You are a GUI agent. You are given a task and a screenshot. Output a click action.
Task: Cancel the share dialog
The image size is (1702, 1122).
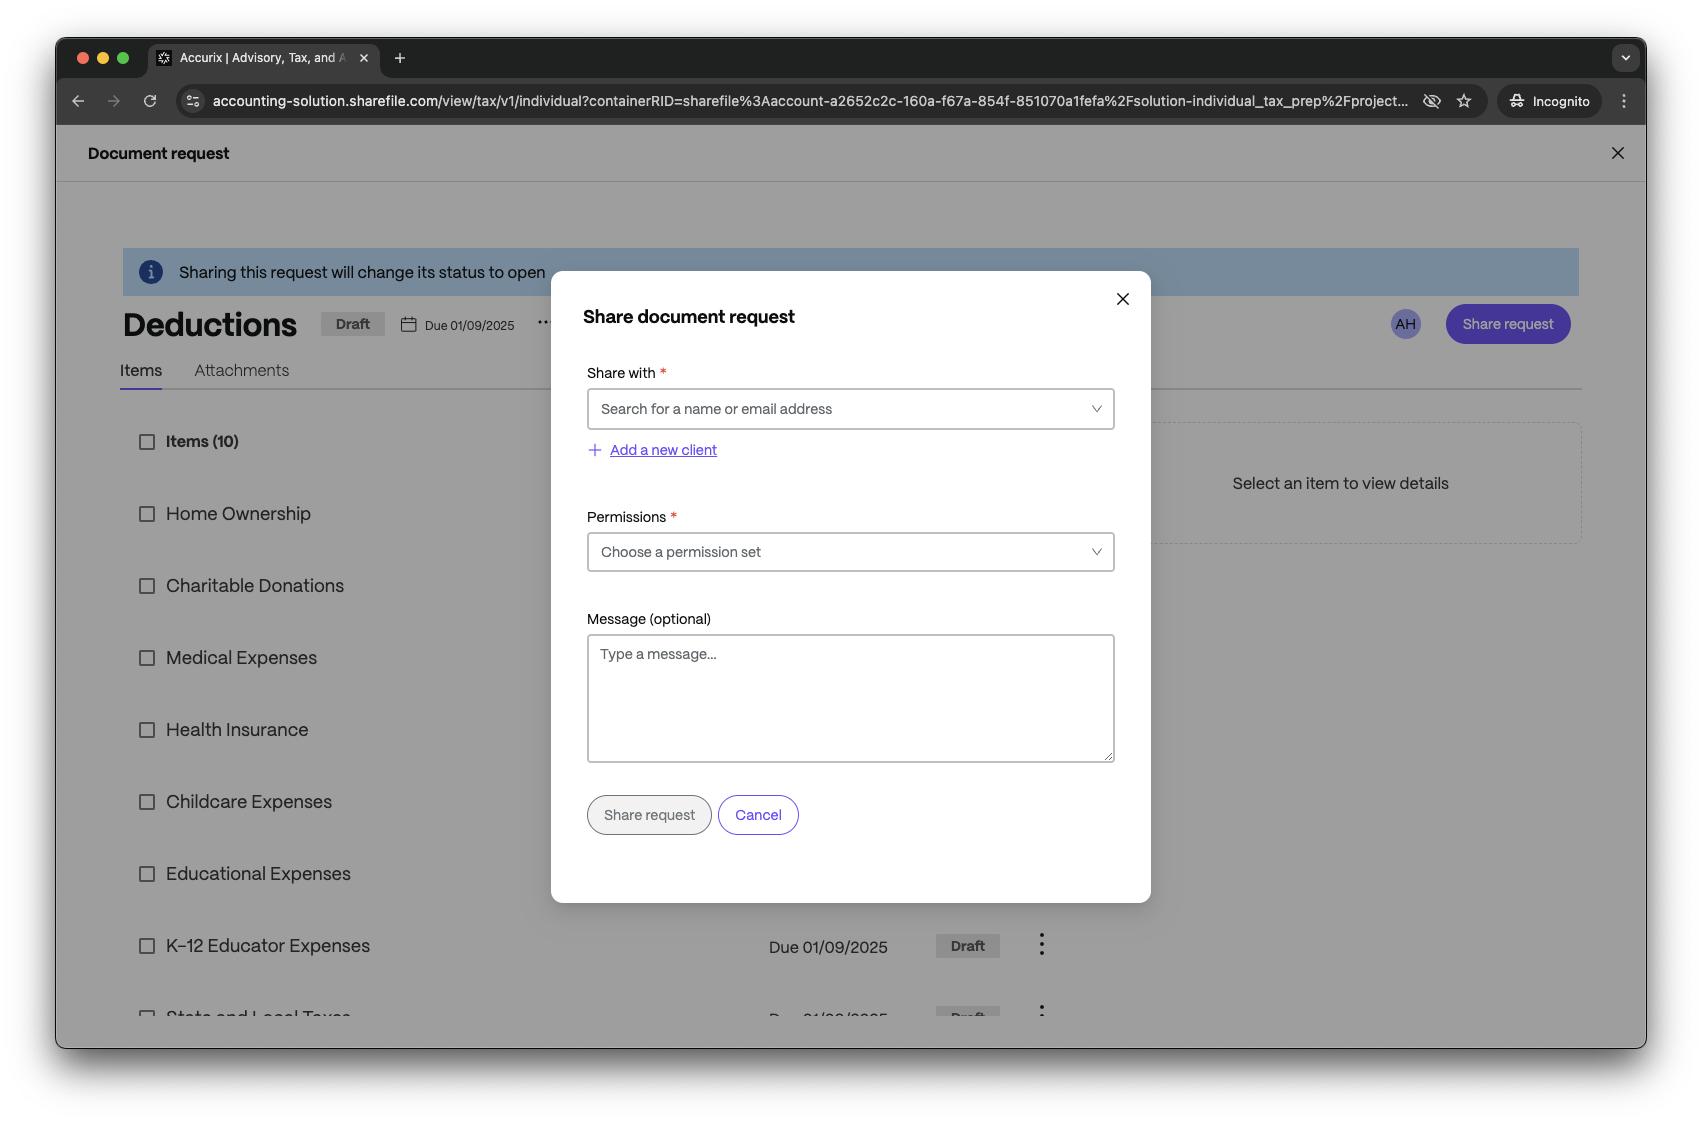[x=758, y=815]
